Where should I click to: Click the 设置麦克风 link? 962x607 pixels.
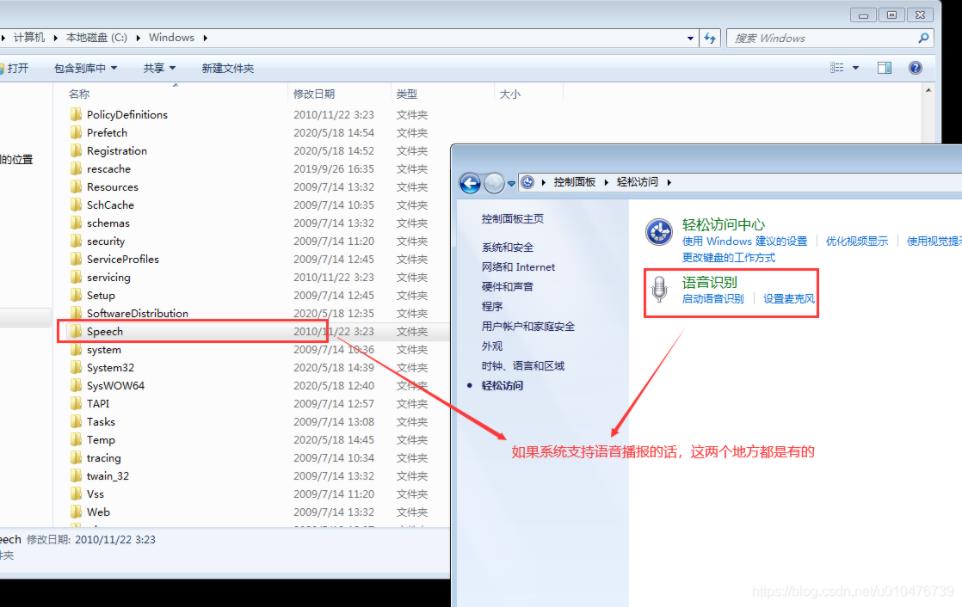[789, 299]
